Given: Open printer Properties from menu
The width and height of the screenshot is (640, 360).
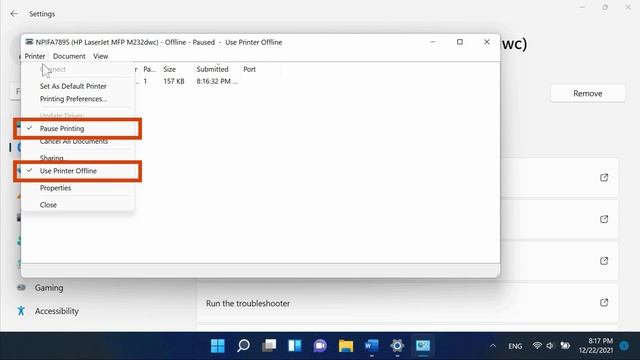Looking at the screenshot, I should pyautogui.click(x=56, y=188).
